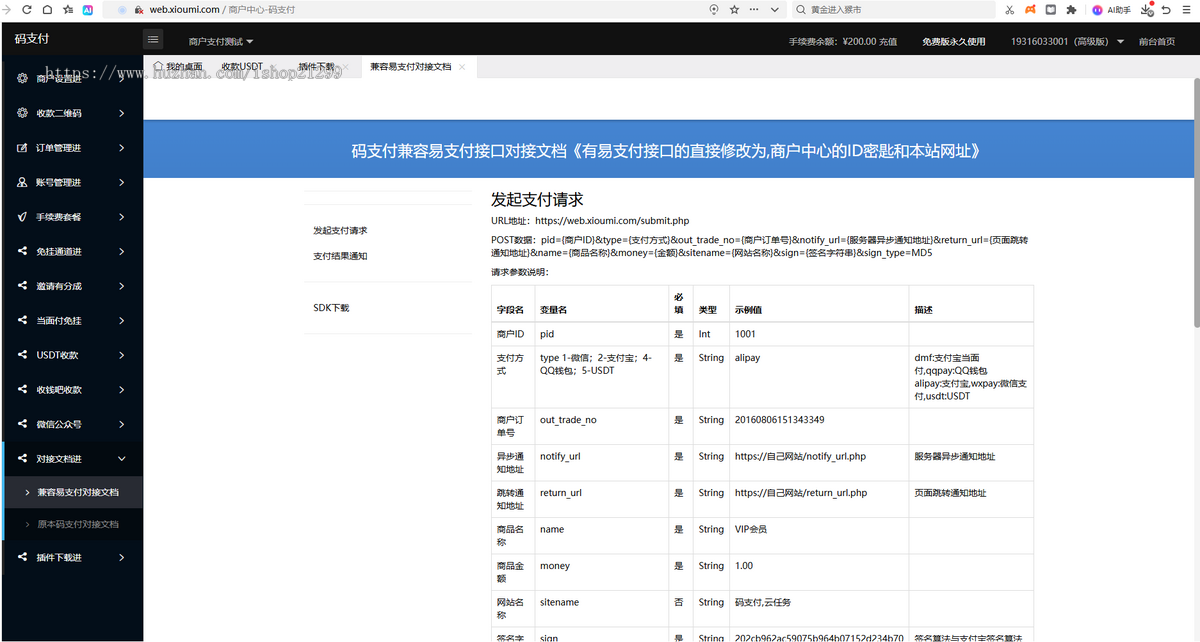This screenshot has width=1200, height=642.
Task: Click the out_trade_no variable cell
Action: 601,426
